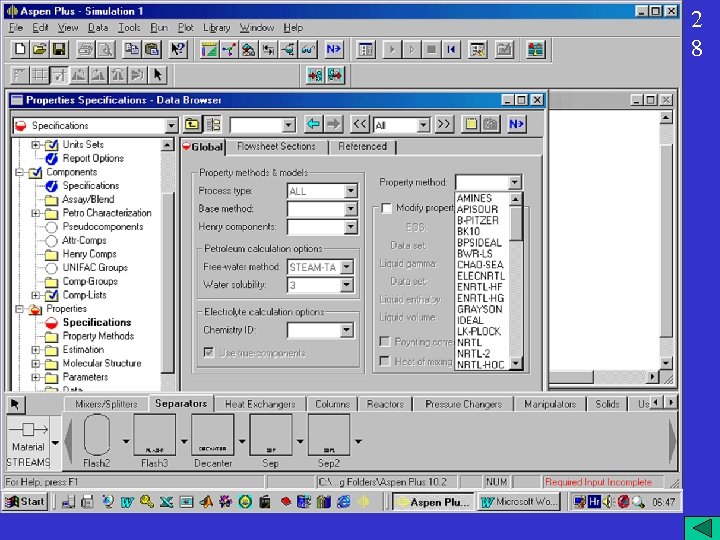Viewport: 720px width, 540px height.
Task: Toggle the Poynting correction checkbox
Action: tap(385, 342)
